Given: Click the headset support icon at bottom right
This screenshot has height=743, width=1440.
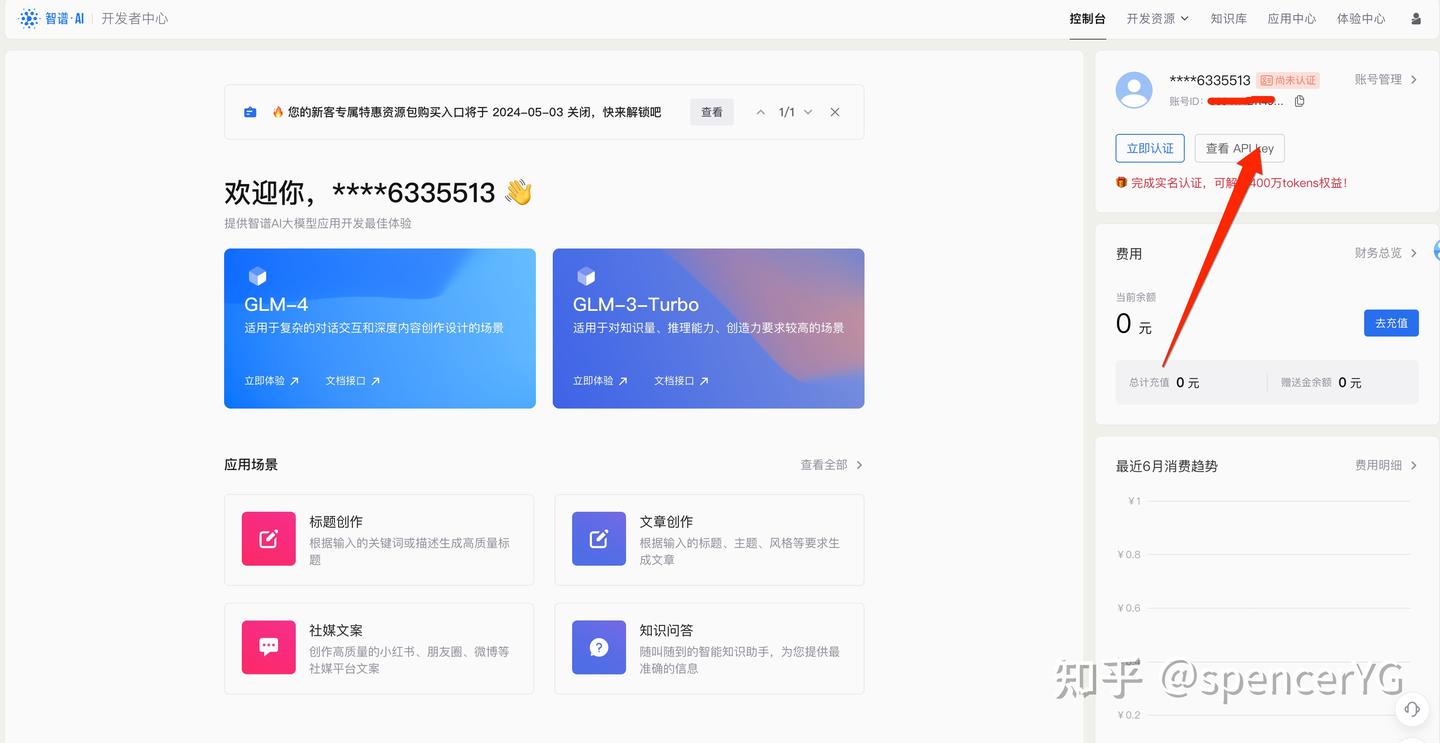Looking at the screenshot, I should coord(1411,709).
